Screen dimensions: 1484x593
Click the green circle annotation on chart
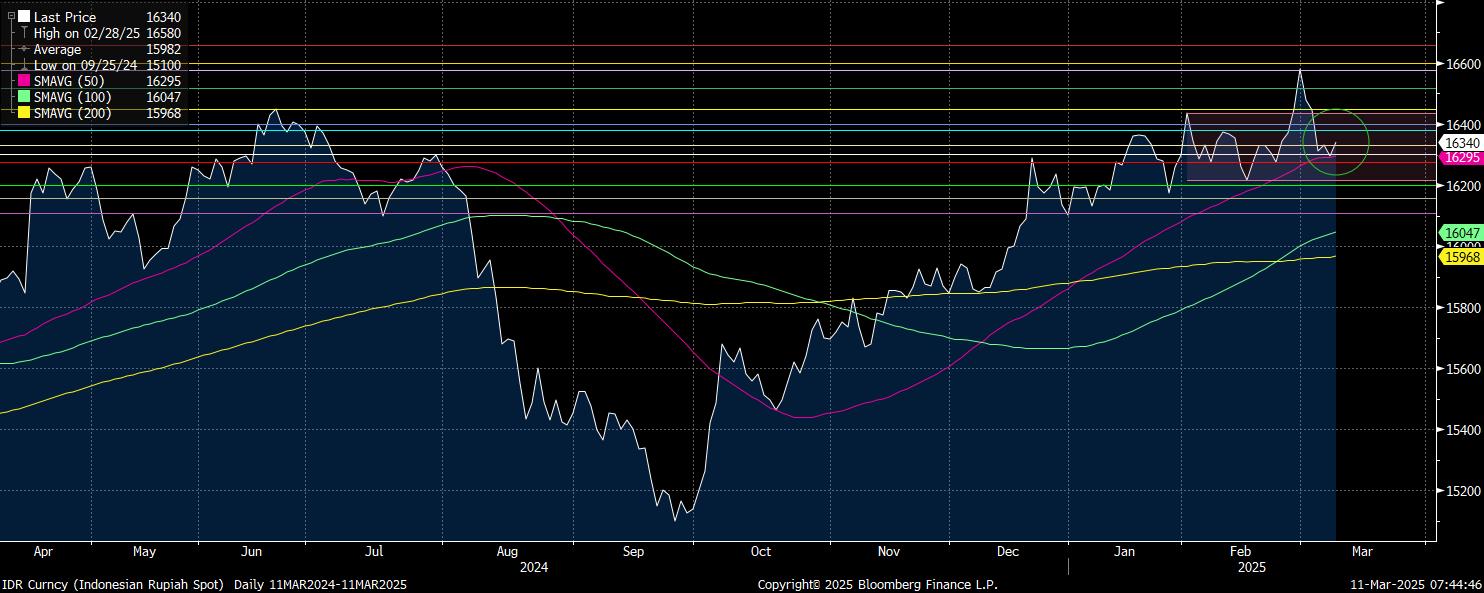[1336, 110]
